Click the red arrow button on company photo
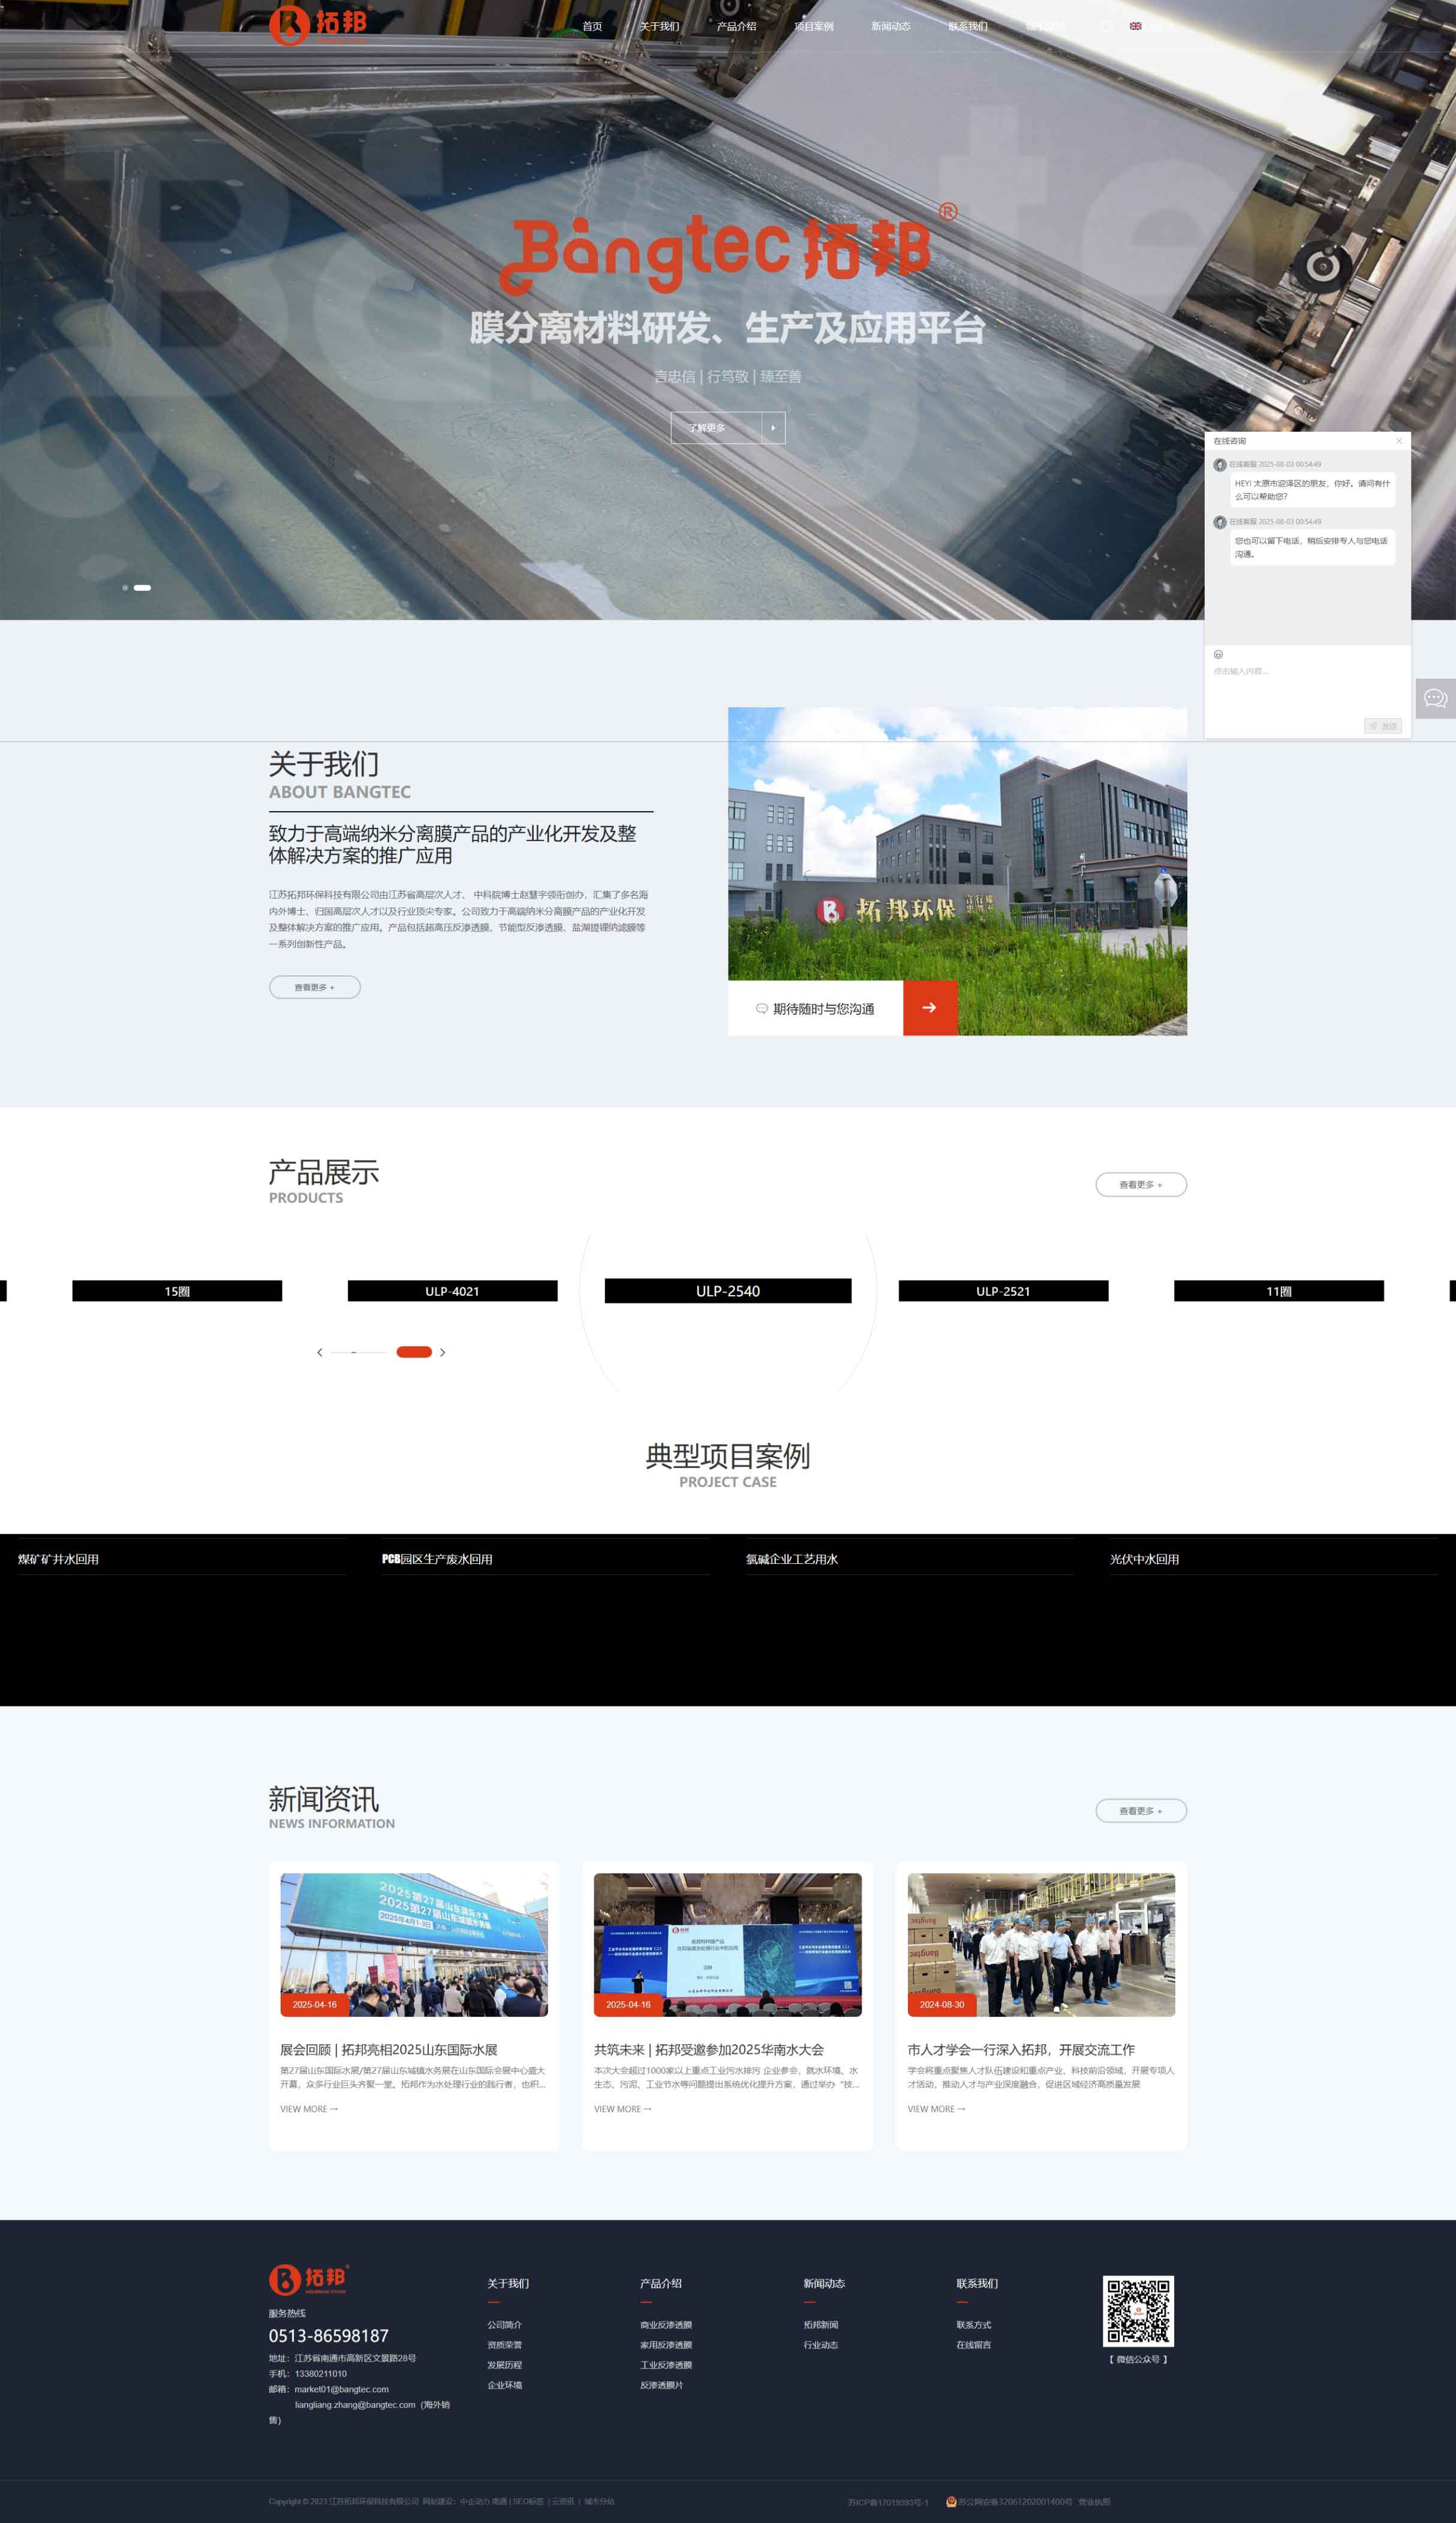Viewport: 1456px width, 2523px height. [929, 1007]
